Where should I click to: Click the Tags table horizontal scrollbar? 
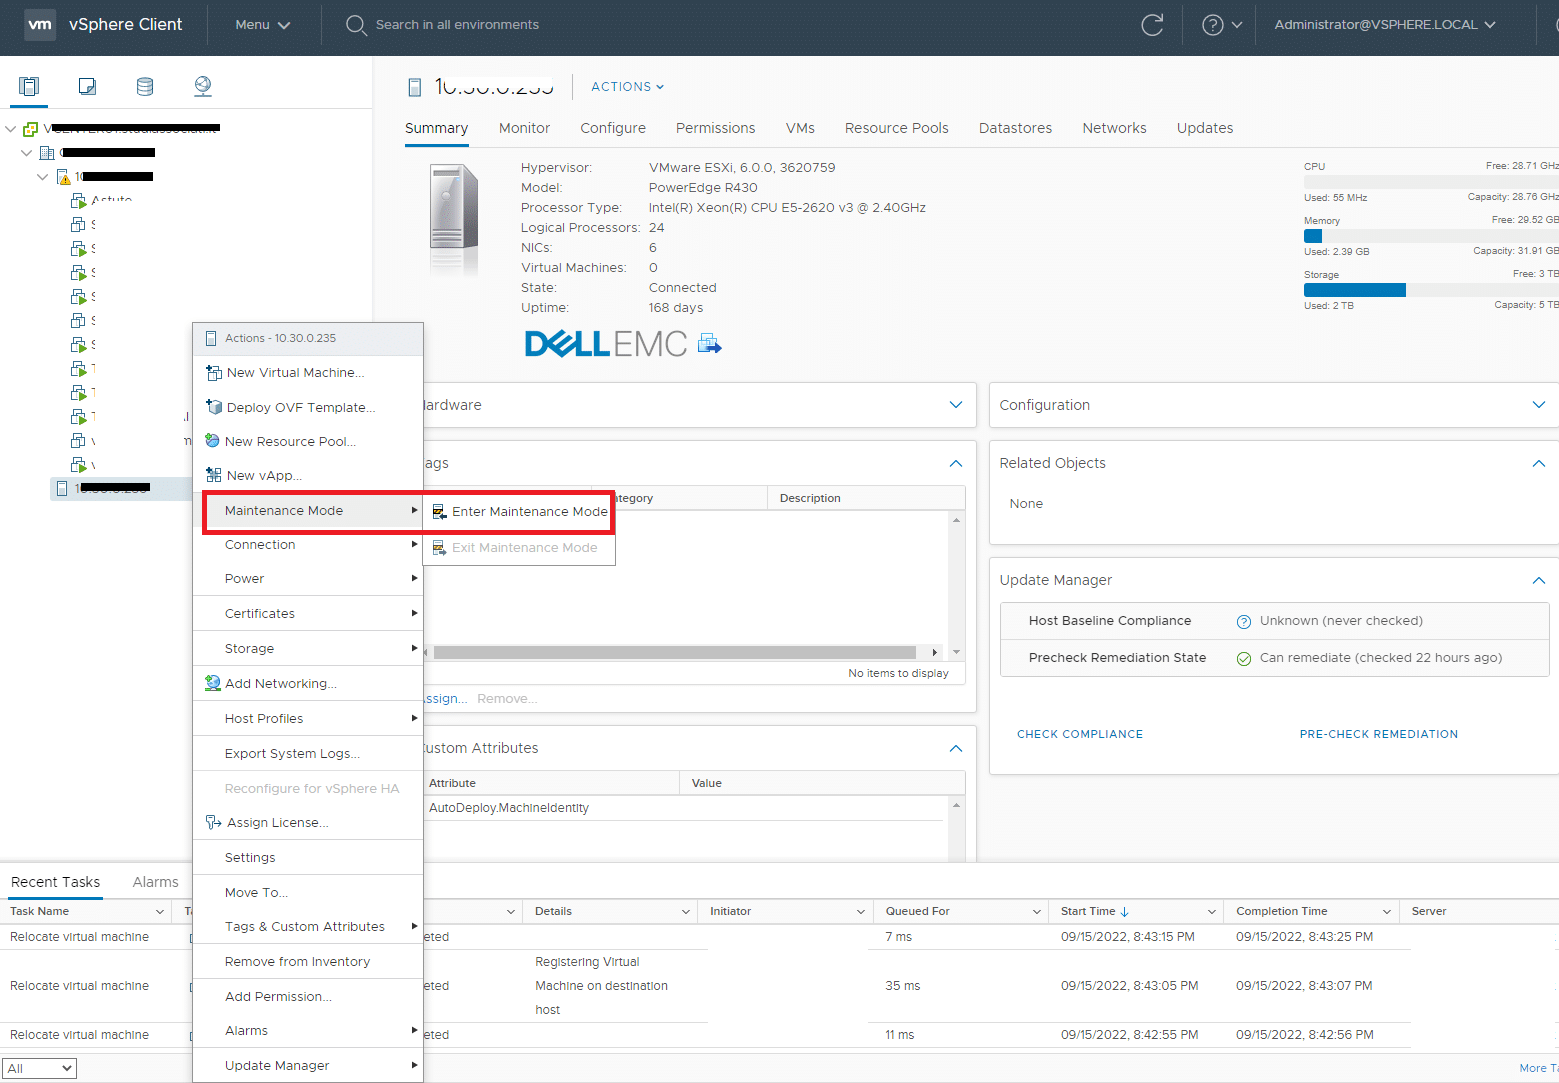tap(675, 653)
